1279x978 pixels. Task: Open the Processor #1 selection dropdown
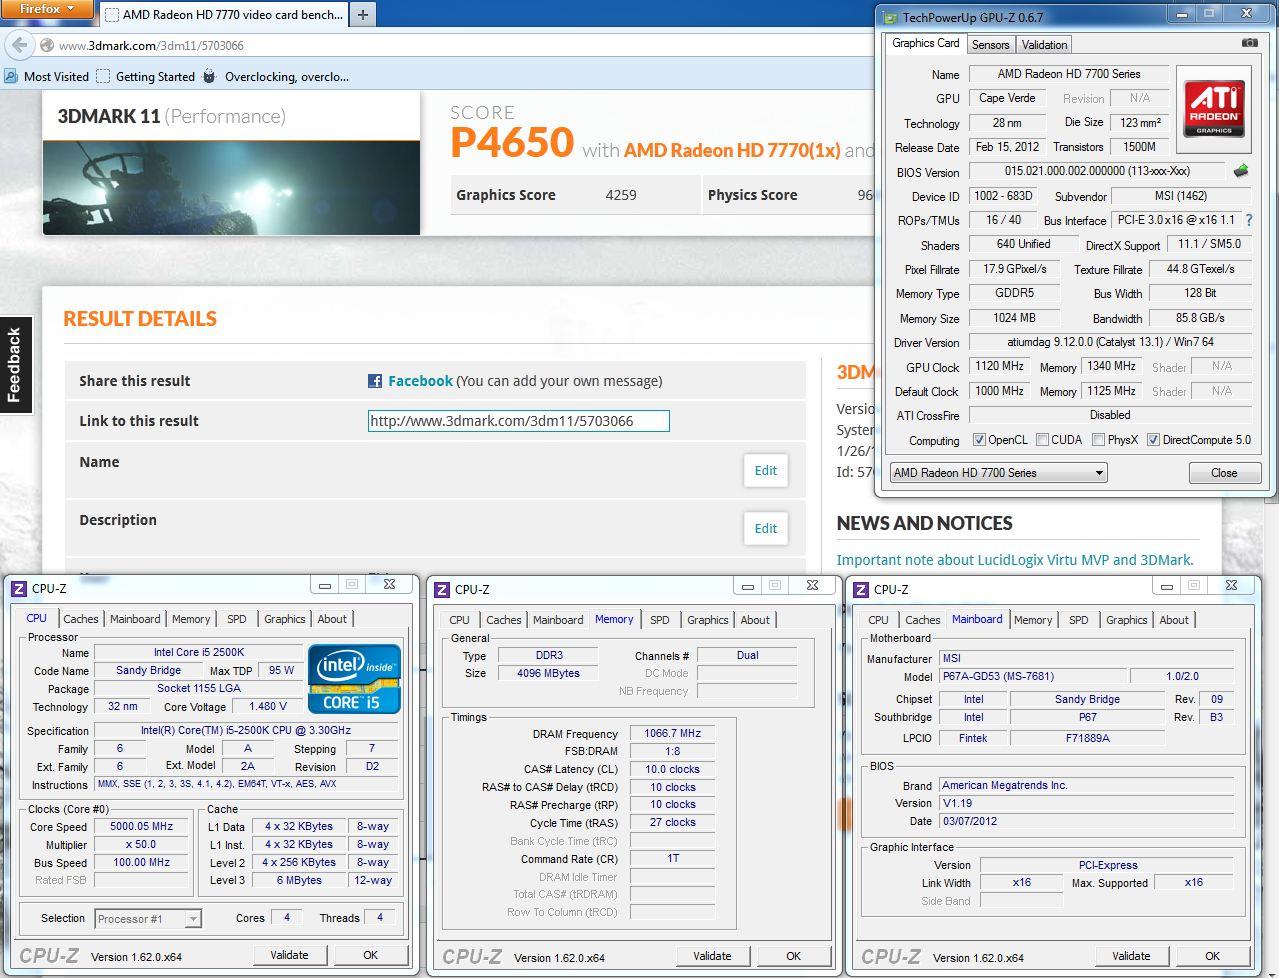pyautogui.click(x=148, y=919)
